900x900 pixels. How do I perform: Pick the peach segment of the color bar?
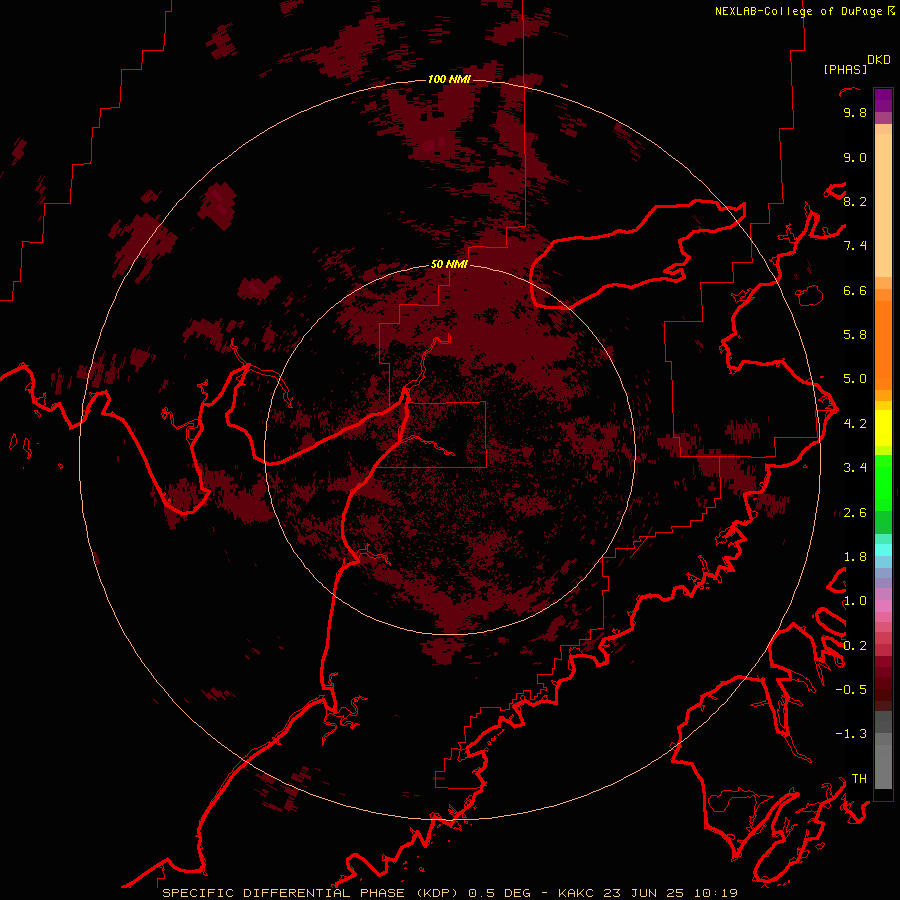[x=883, y=204]
